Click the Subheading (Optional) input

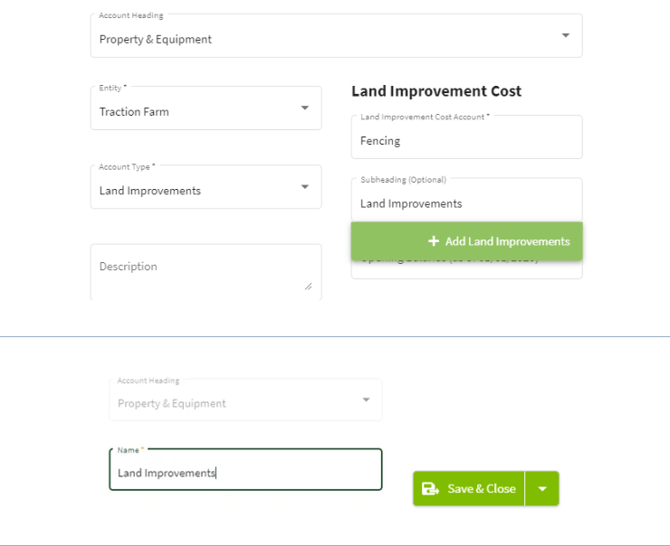point(466,203)
